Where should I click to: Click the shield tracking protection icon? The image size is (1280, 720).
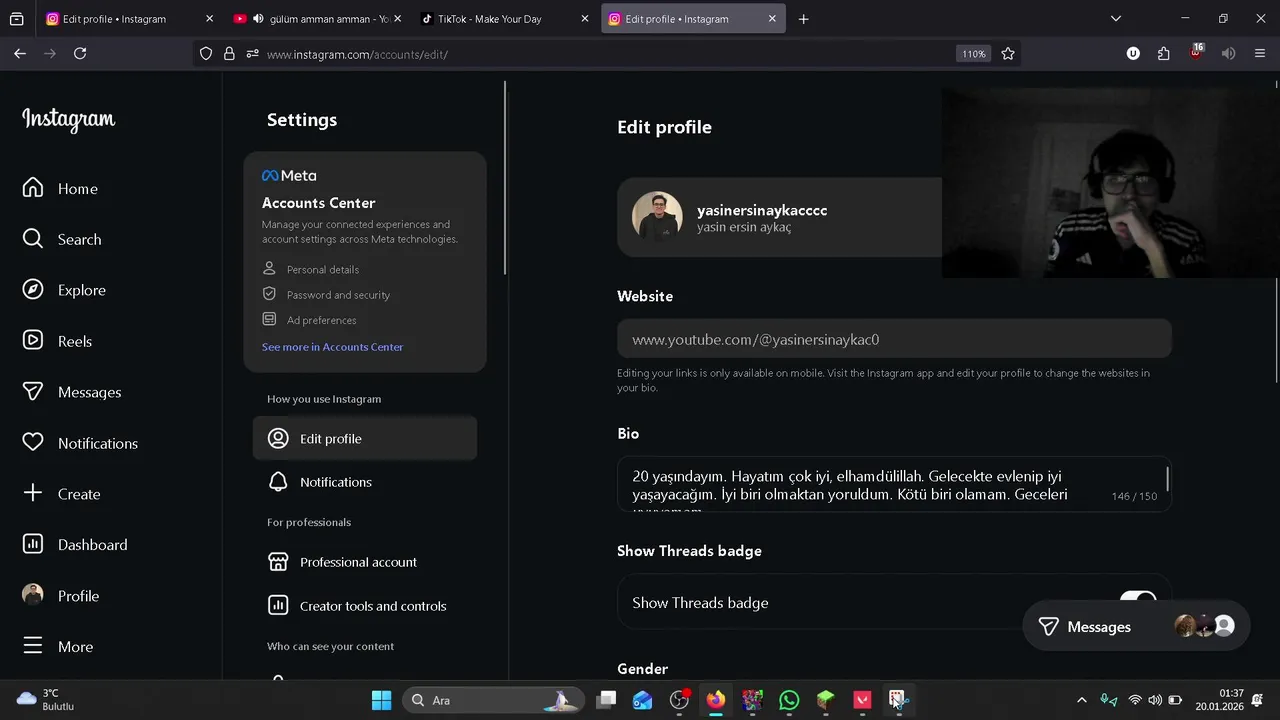point(206,54)
